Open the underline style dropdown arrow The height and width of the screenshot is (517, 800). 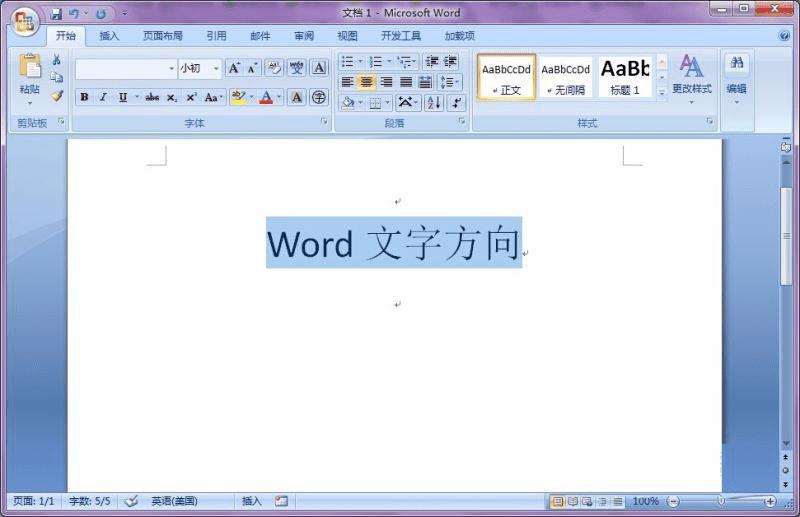pos(137,97)
